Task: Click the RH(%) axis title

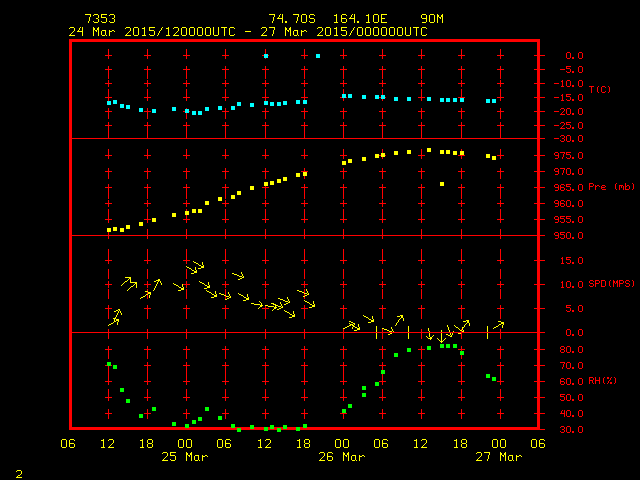Action: click(x=602, y=381)
